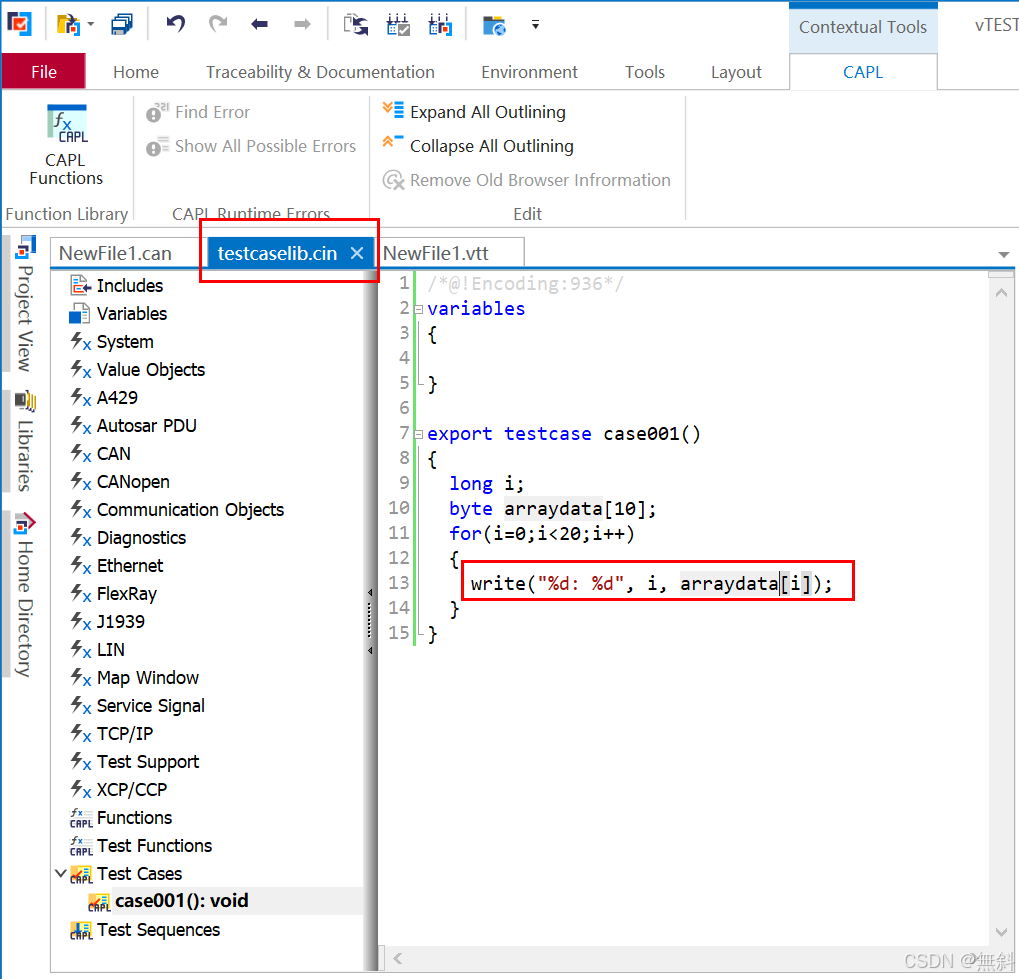Click Collapse All Outlining
The width and height of the screenshot is (1019, 979).
click(x=478, y=146)
